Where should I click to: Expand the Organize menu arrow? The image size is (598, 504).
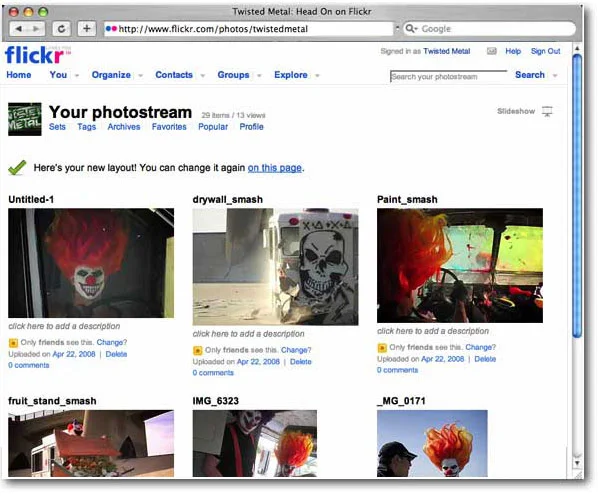click(141, 75)
